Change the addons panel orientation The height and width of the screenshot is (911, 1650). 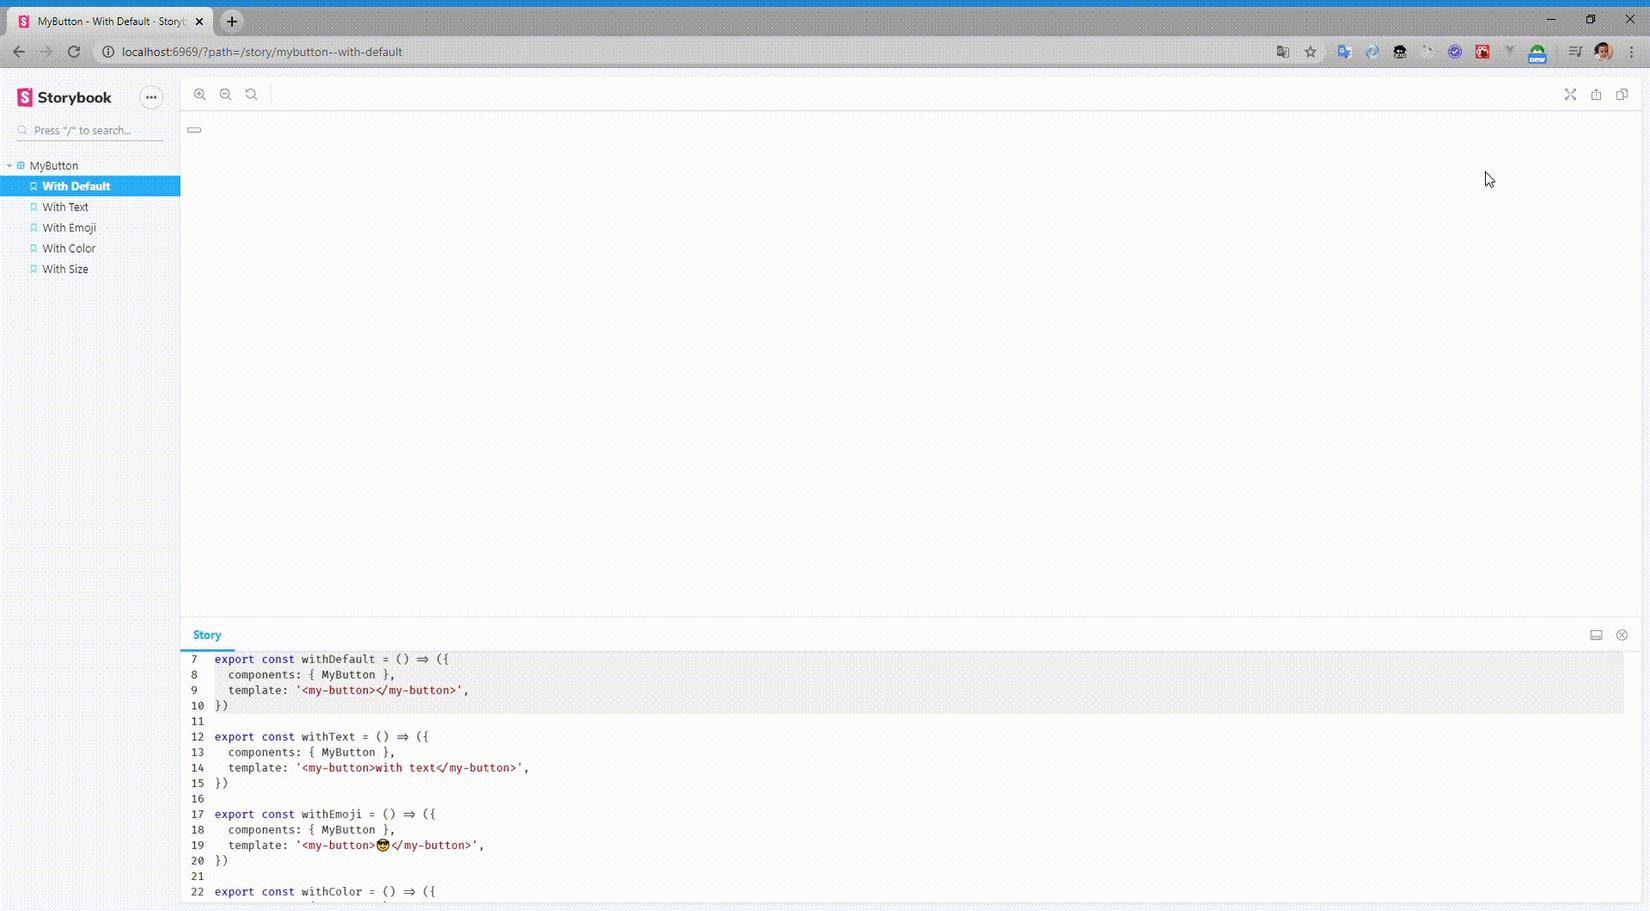coord(1596,635)
